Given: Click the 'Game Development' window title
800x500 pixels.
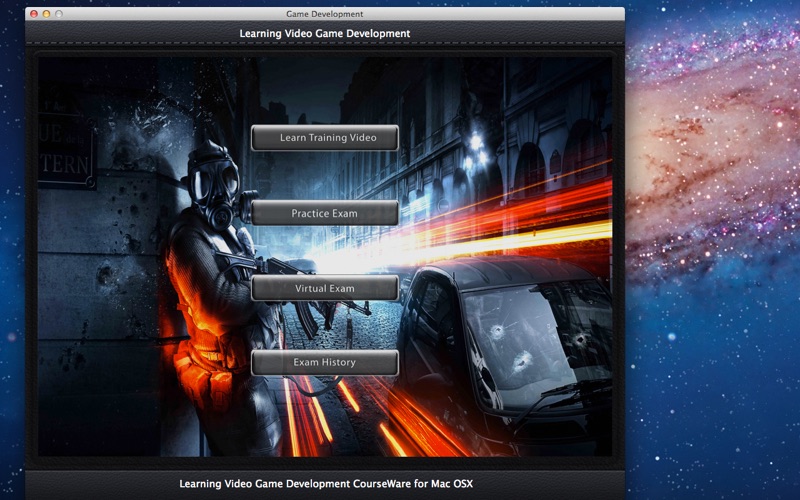Looking at the screenshot, I should 324,14.
